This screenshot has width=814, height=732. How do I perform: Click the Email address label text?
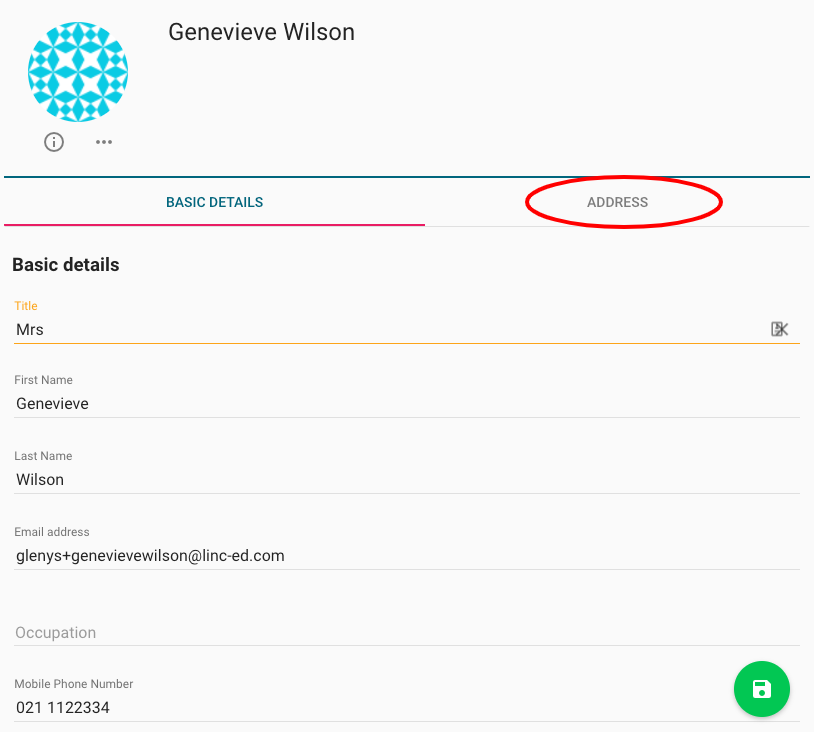coord(52,532)
